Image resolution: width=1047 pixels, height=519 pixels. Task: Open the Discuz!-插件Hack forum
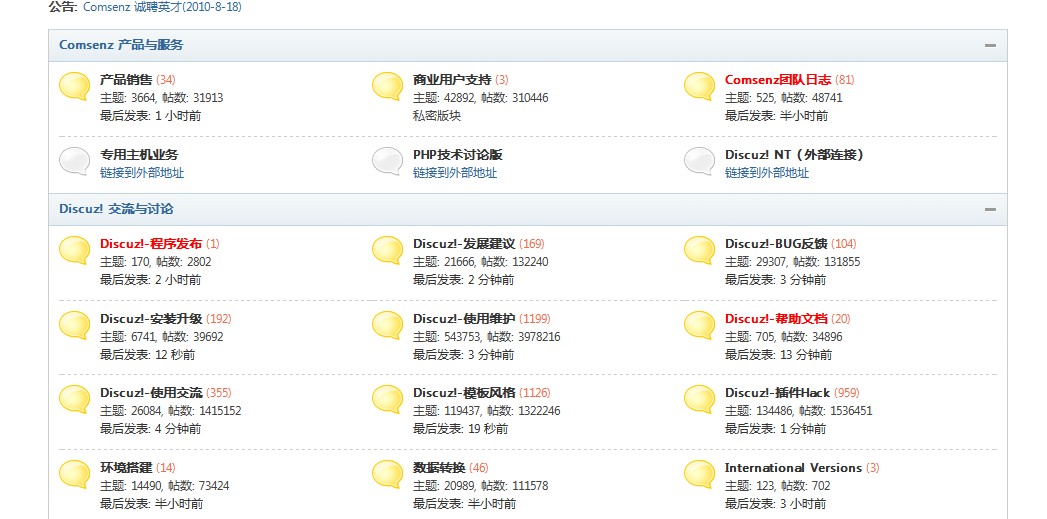(778, 393)
